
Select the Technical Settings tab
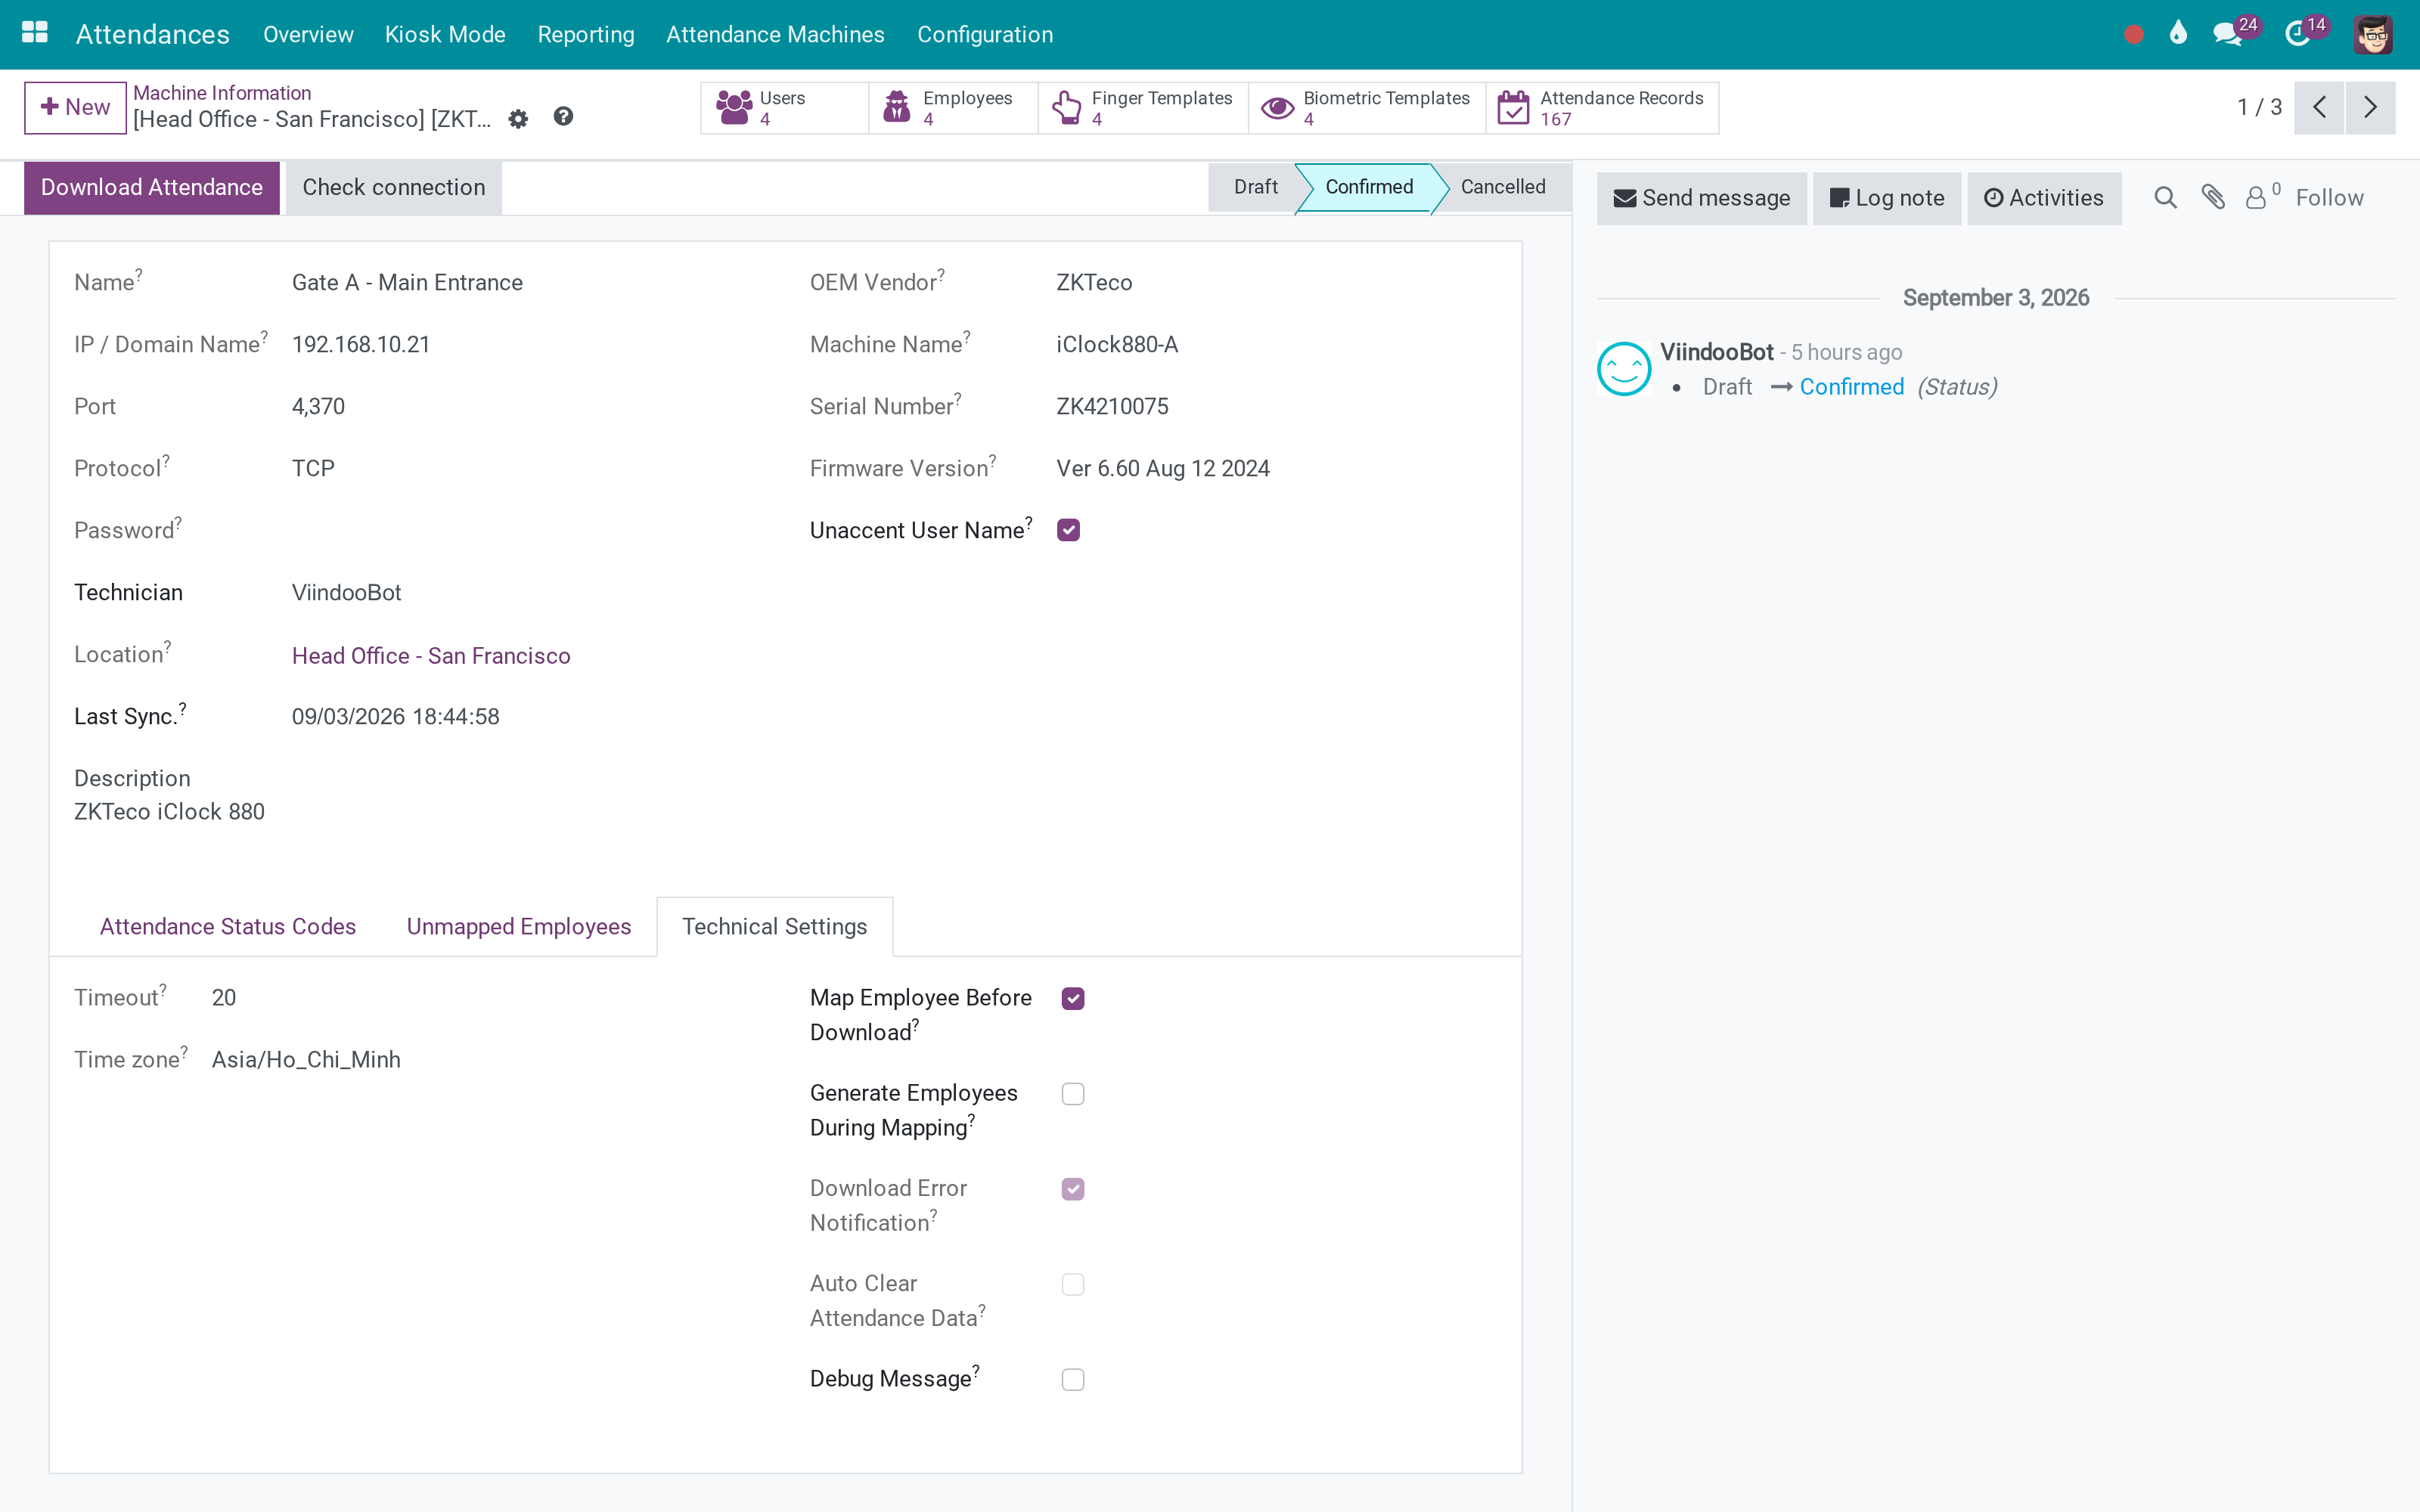[775, 927]
